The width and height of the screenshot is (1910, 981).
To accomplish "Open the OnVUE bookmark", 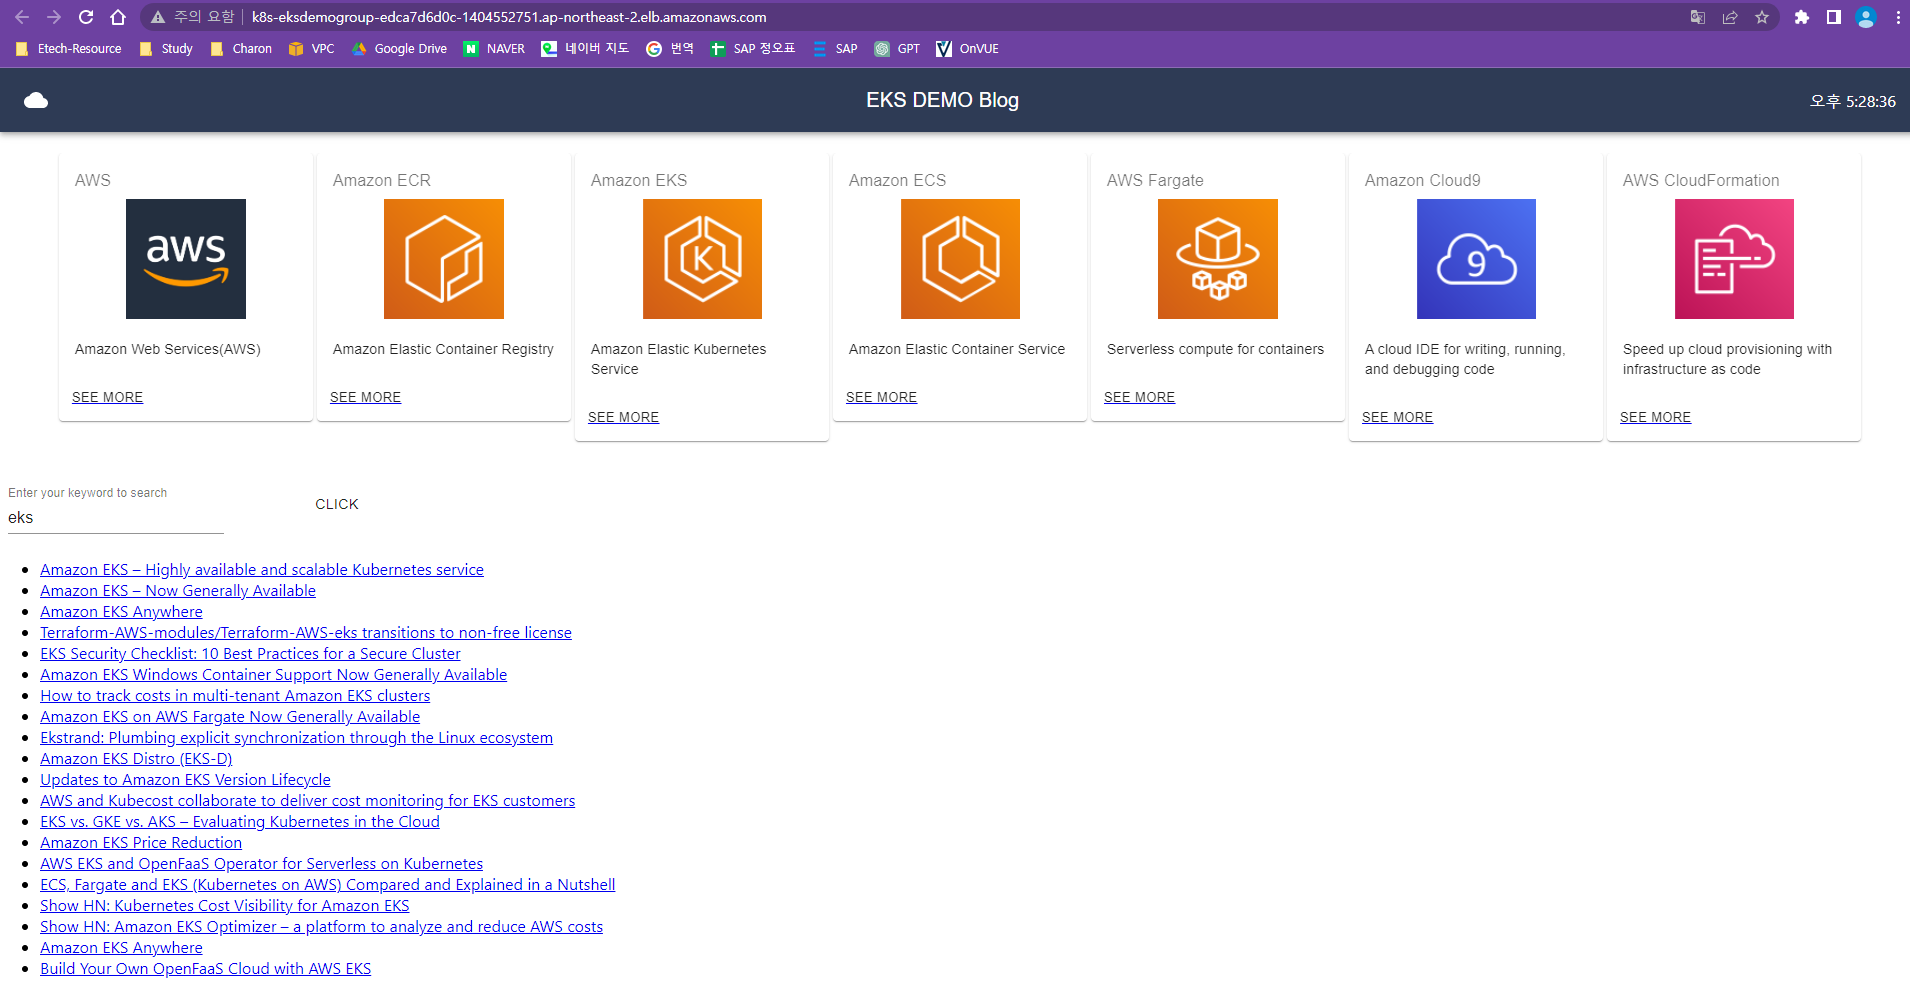I will point(967,48).
